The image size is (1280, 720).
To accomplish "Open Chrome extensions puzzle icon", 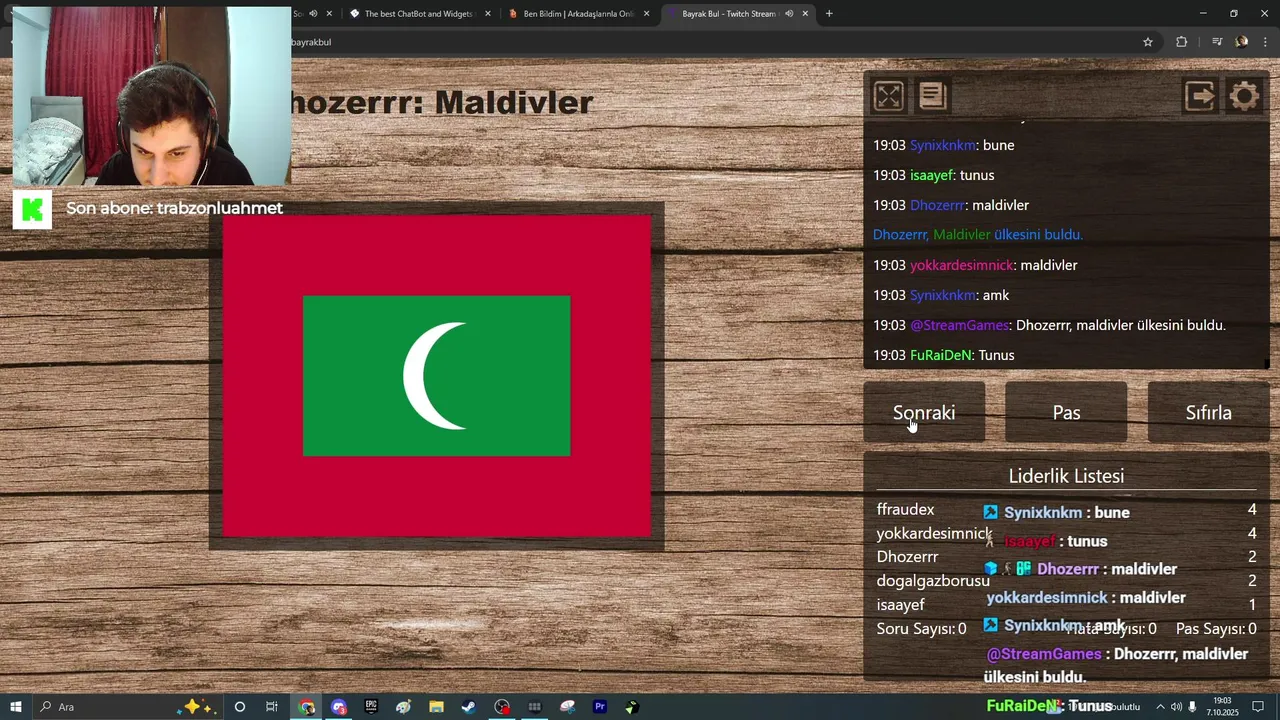I will [x=1182, y=42].
